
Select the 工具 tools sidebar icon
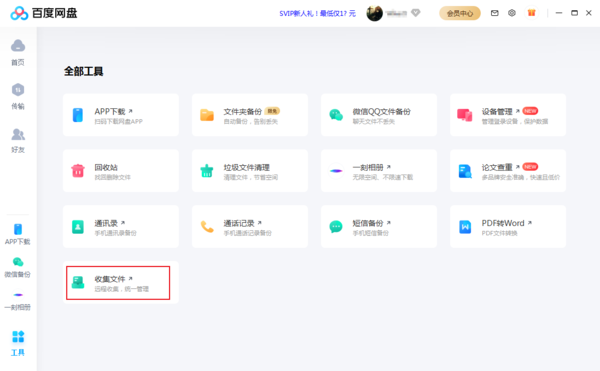(18, 337)
